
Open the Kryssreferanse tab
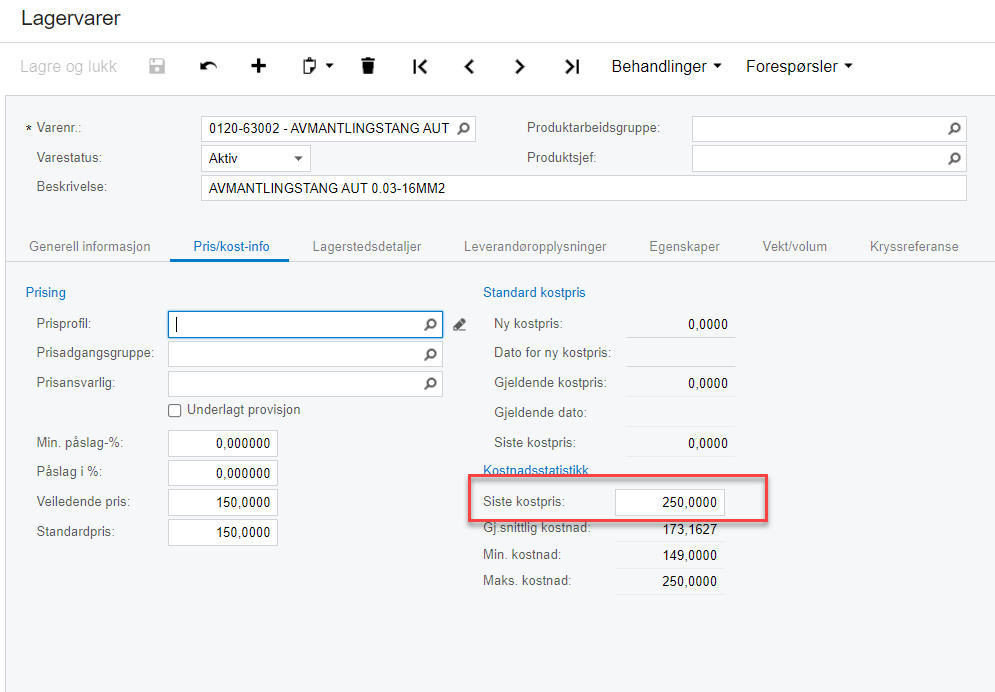point(914,247)
